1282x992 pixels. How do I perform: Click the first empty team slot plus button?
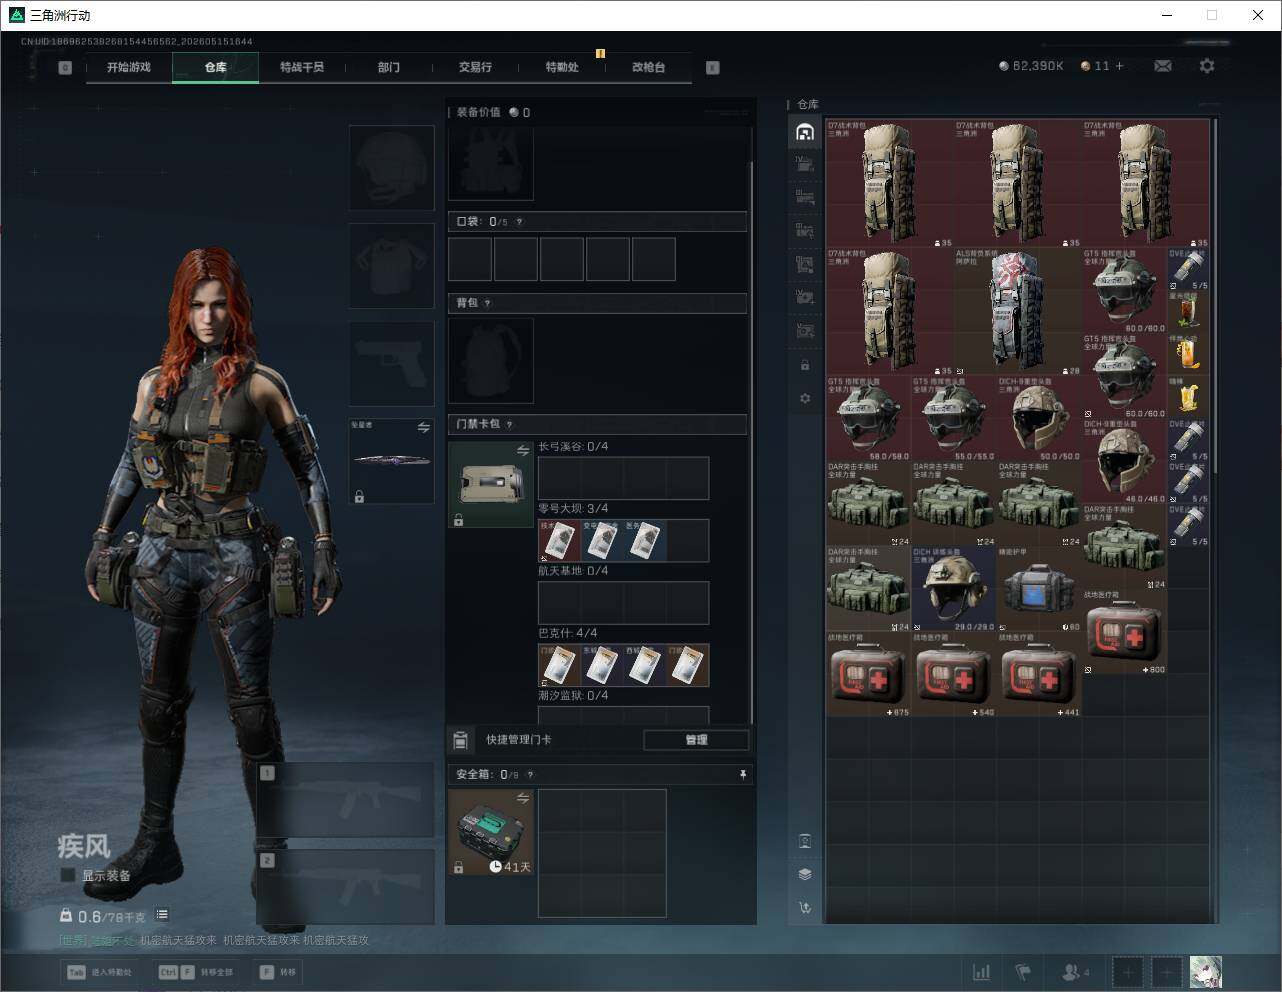tap(1127, 972)
